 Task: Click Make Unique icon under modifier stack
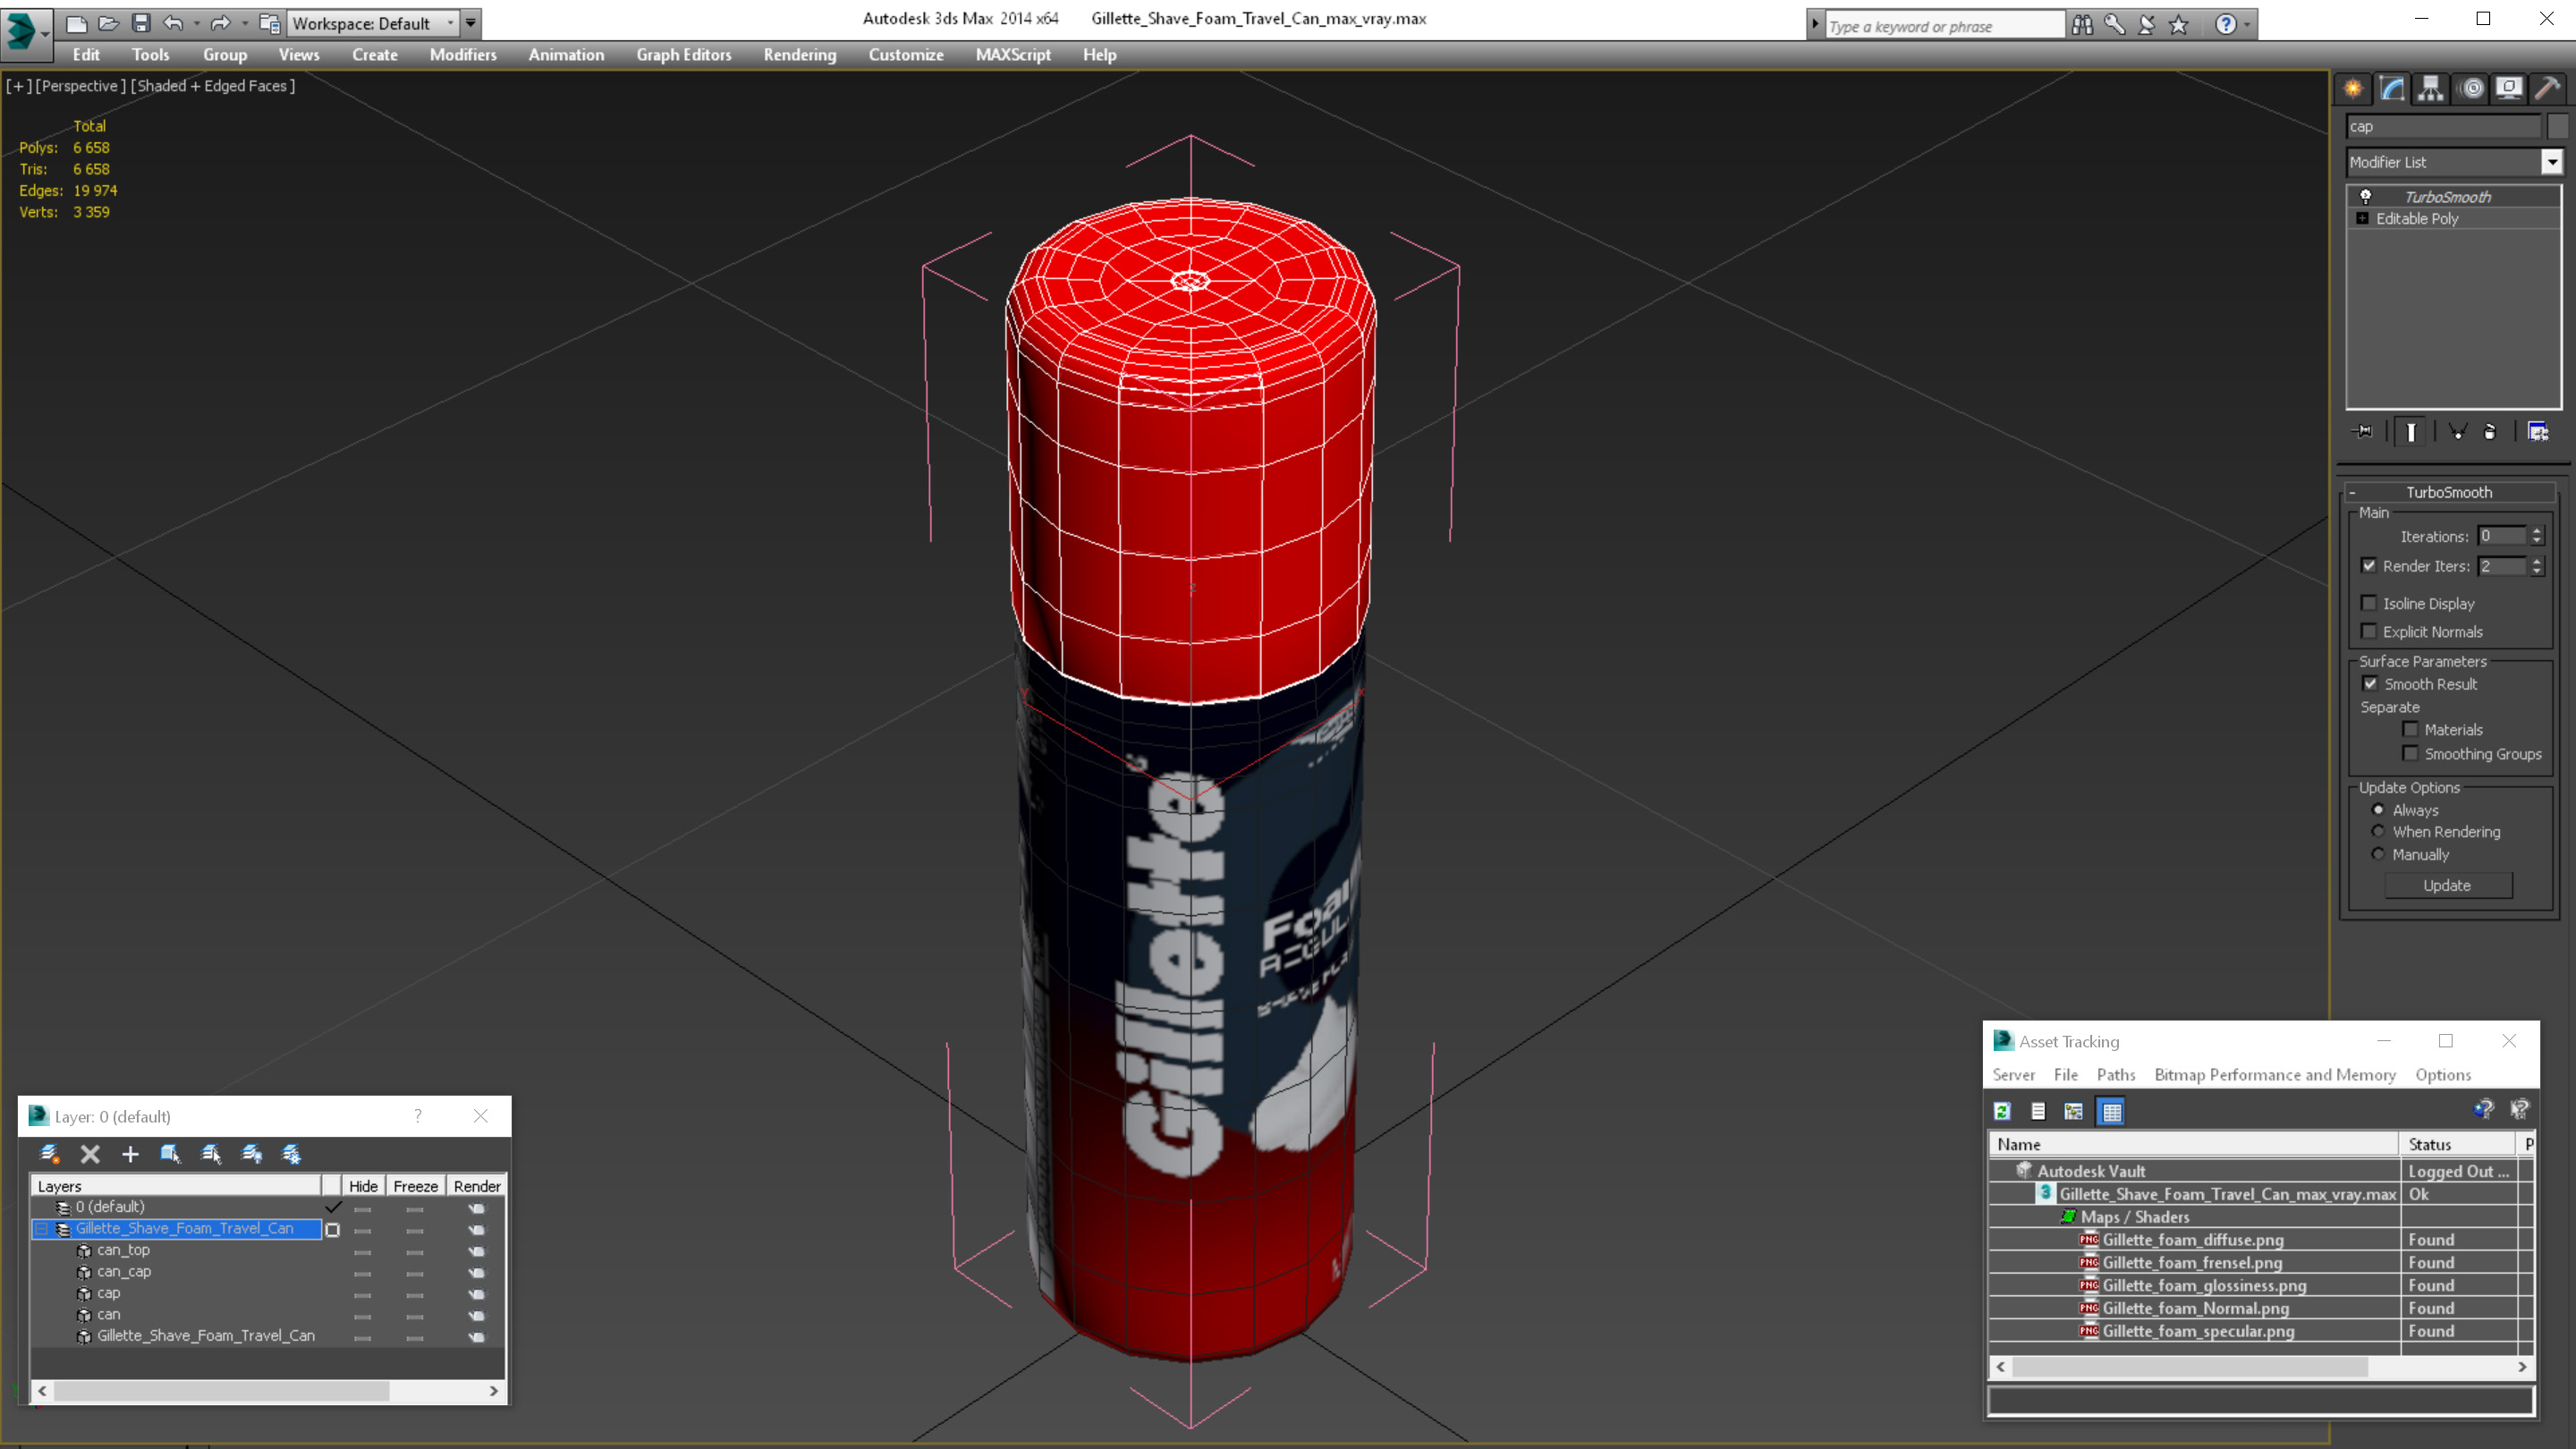(x=2457, y=432)
